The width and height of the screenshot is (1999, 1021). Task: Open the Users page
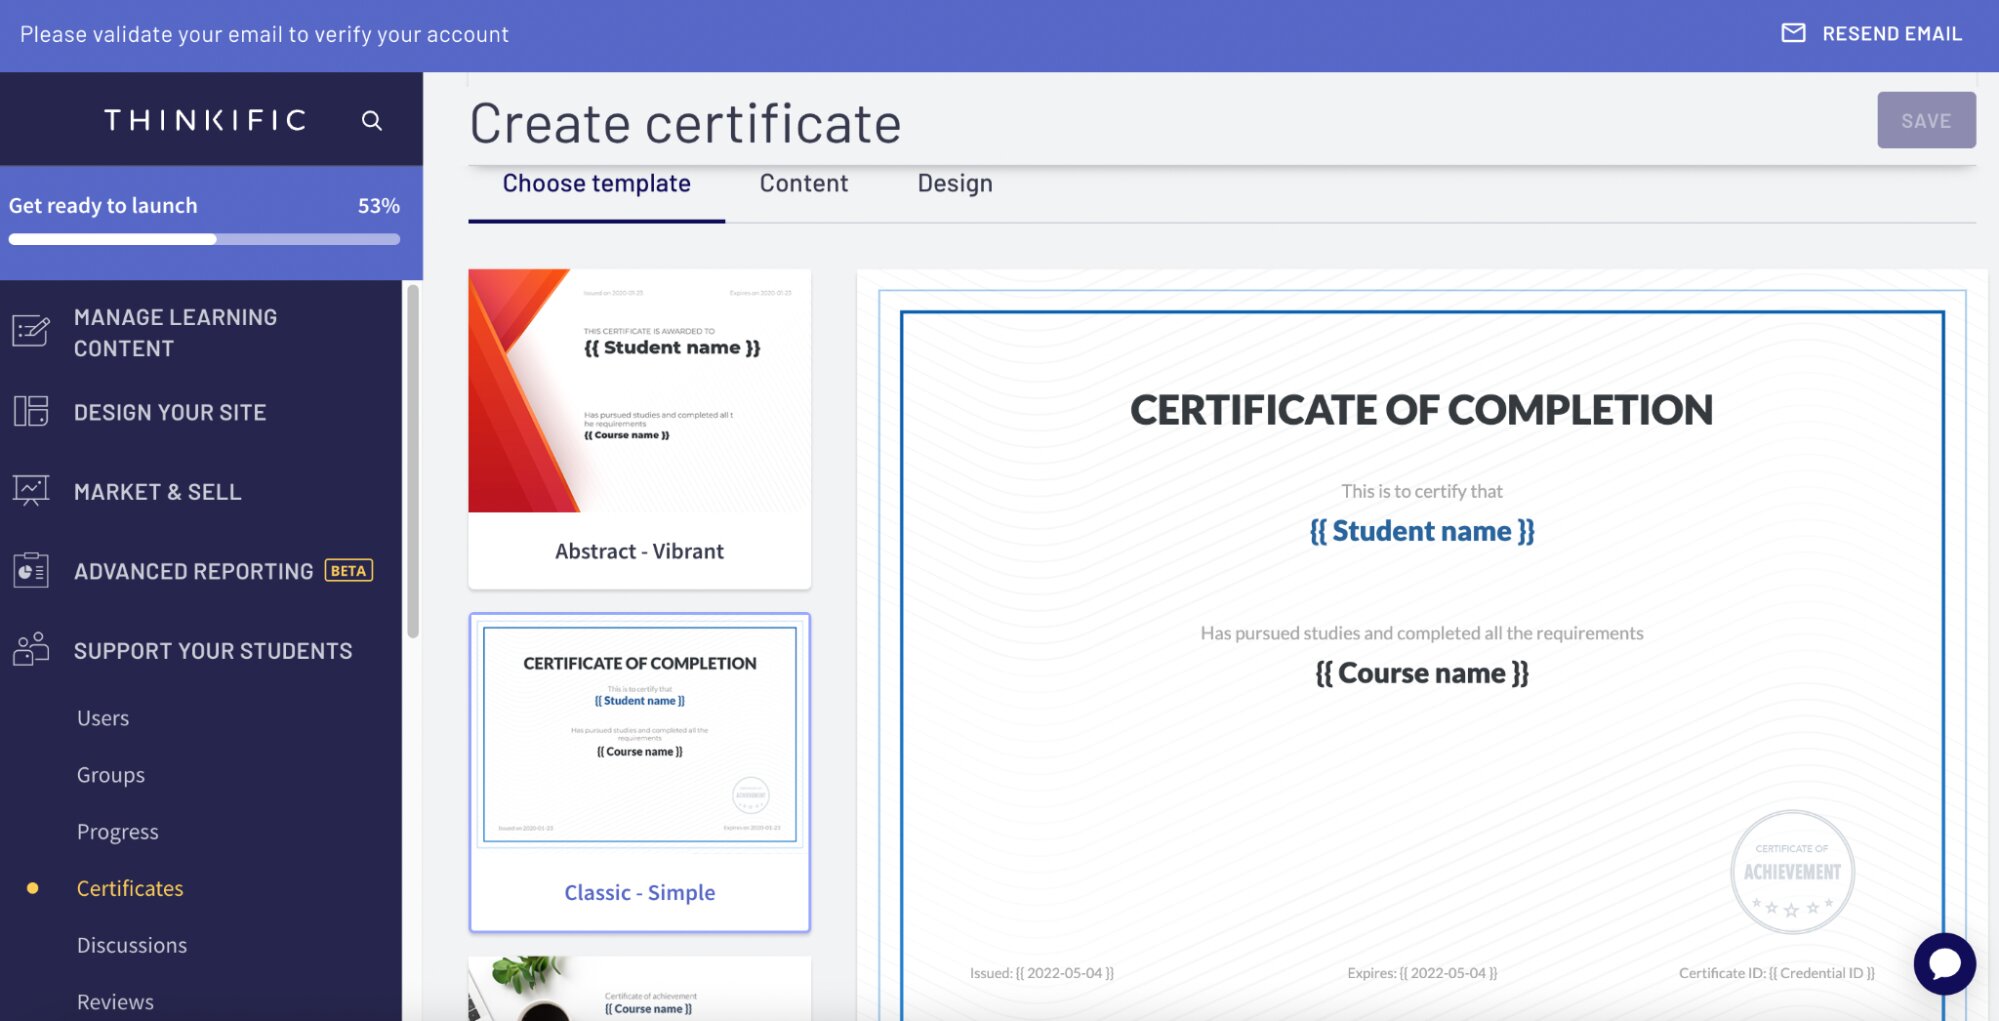pyautogui.click(x=103, y=716)
